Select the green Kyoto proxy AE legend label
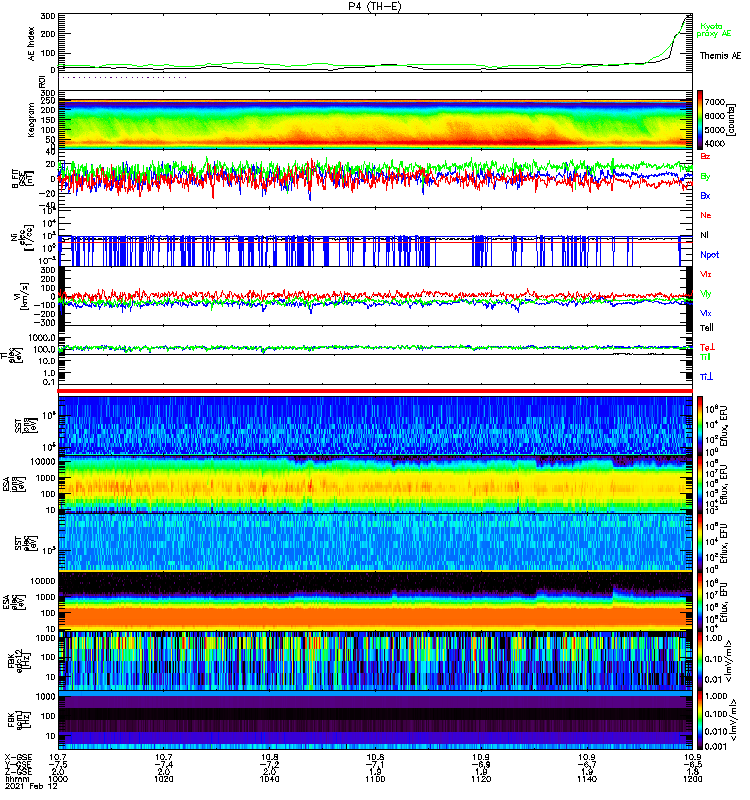 714,30
